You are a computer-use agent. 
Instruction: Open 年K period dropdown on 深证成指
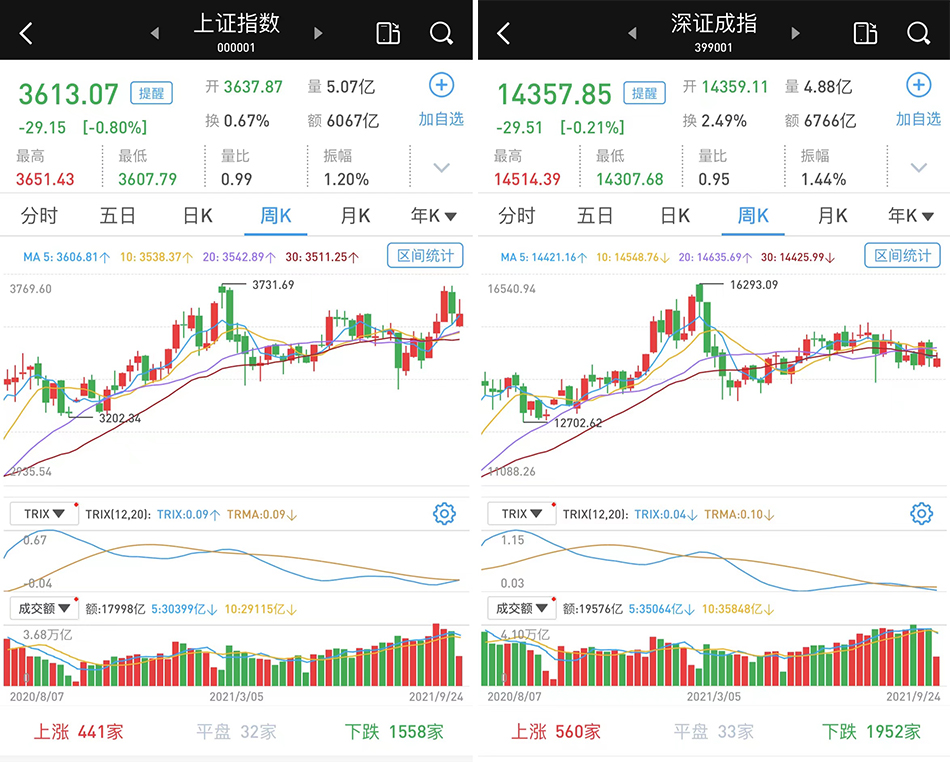click(911, 216)
